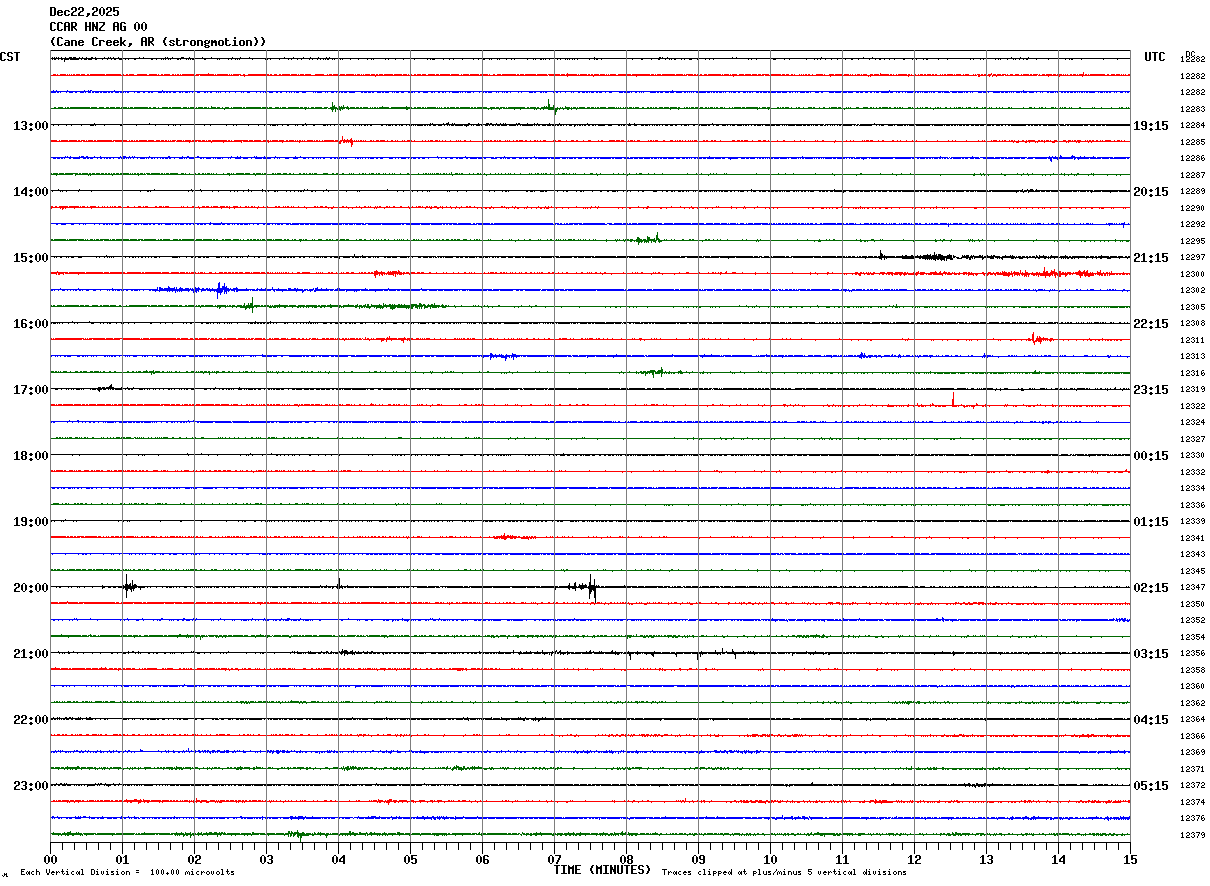Click the blue burst on the trace above 16:00
This screenshot has width=1210, height=886.
(x=222, y=290)
